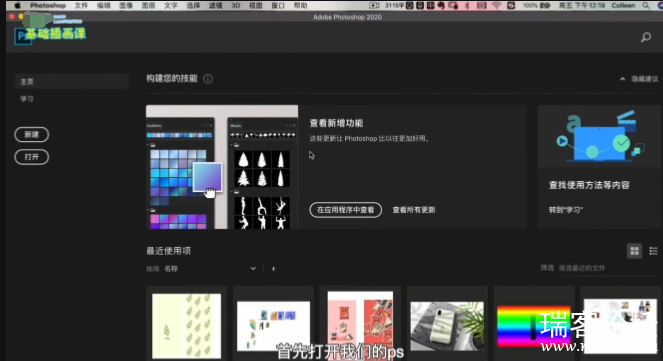Image resolution: width=663 pixels, height=361 pixels.
Task: Open the 选择 menu
Action: click(x=193, y=5)
